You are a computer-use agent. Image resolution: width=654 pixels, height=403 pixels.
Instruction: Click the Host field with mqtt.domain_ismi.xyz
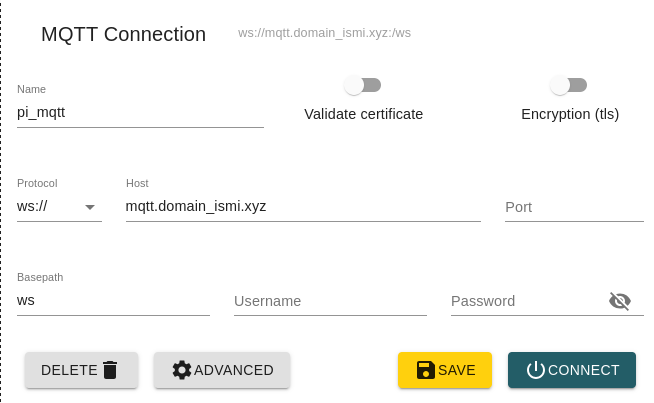coord(302,207)
